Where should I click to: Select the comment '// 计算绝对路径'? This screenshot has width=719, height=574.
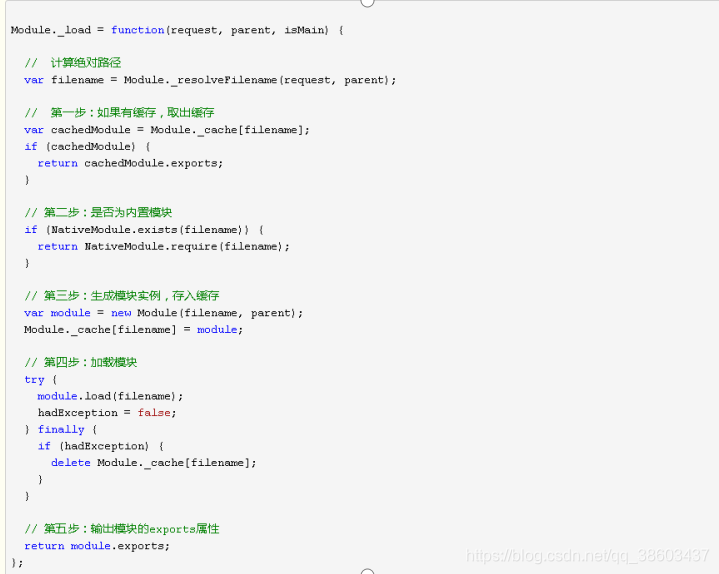72,63
